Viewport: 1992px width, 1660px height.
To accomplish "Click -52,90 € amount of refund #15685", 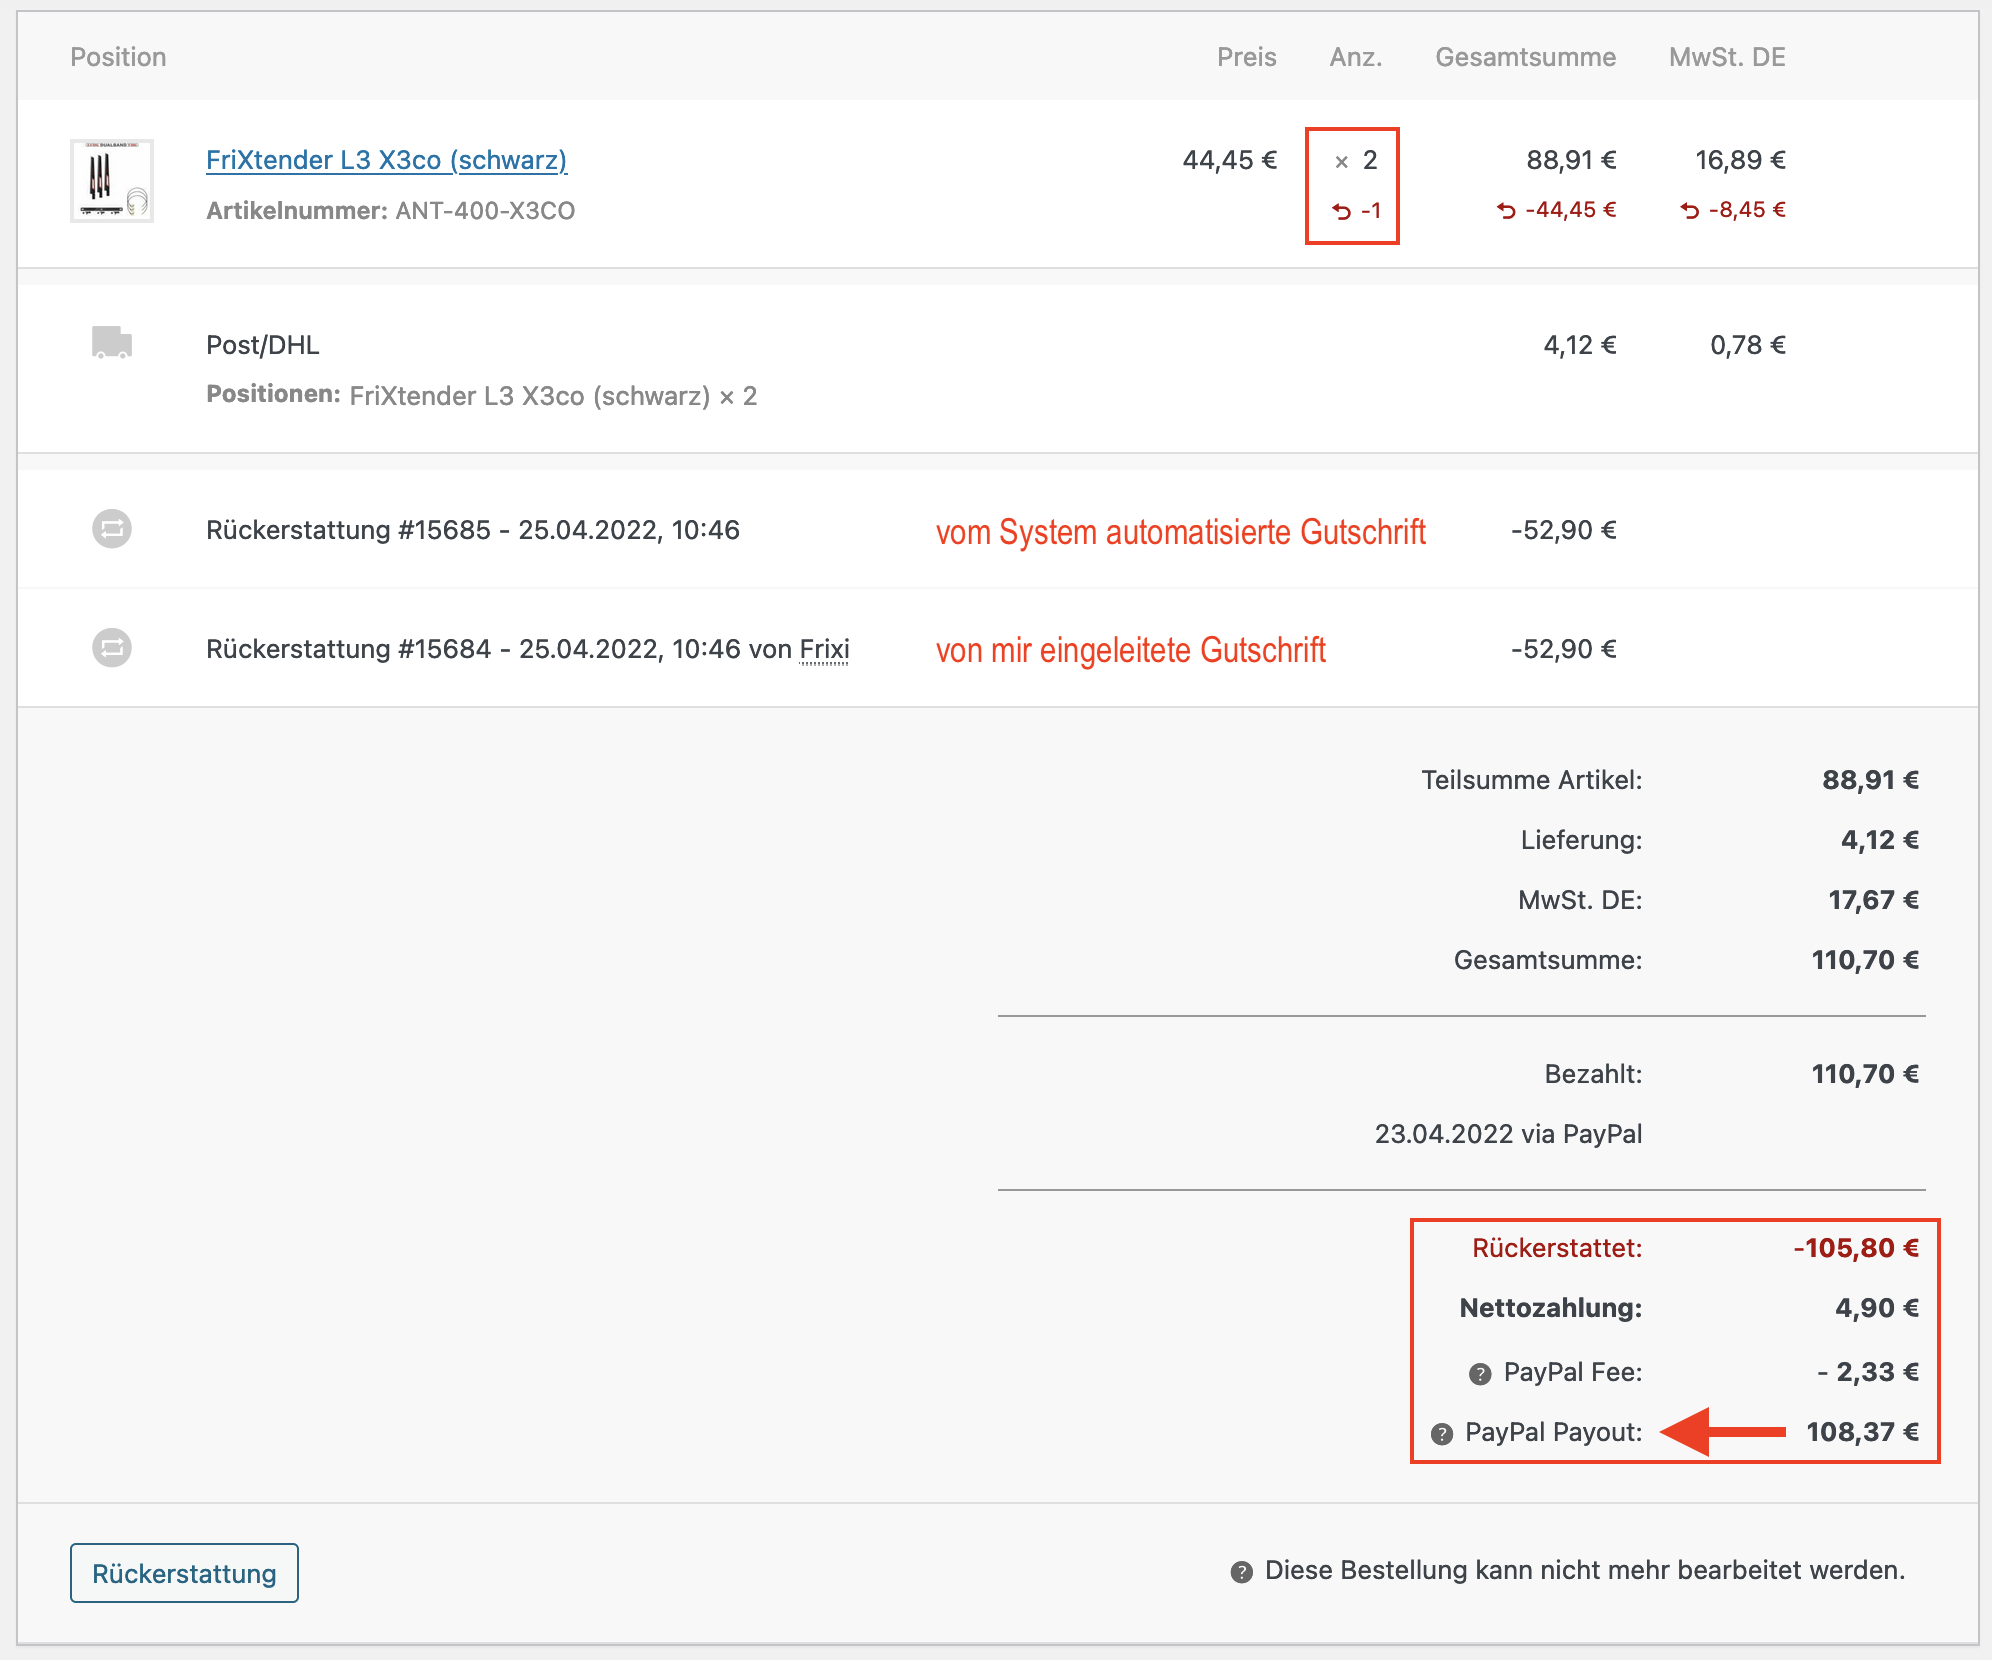I will coord(1563,530).
